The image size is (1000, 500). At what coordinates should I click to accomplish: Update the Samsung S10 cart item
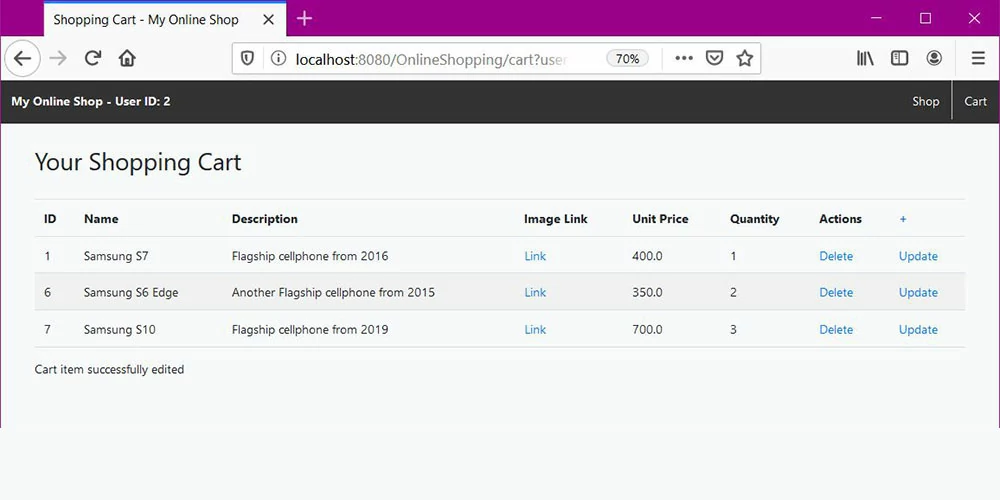918,330
